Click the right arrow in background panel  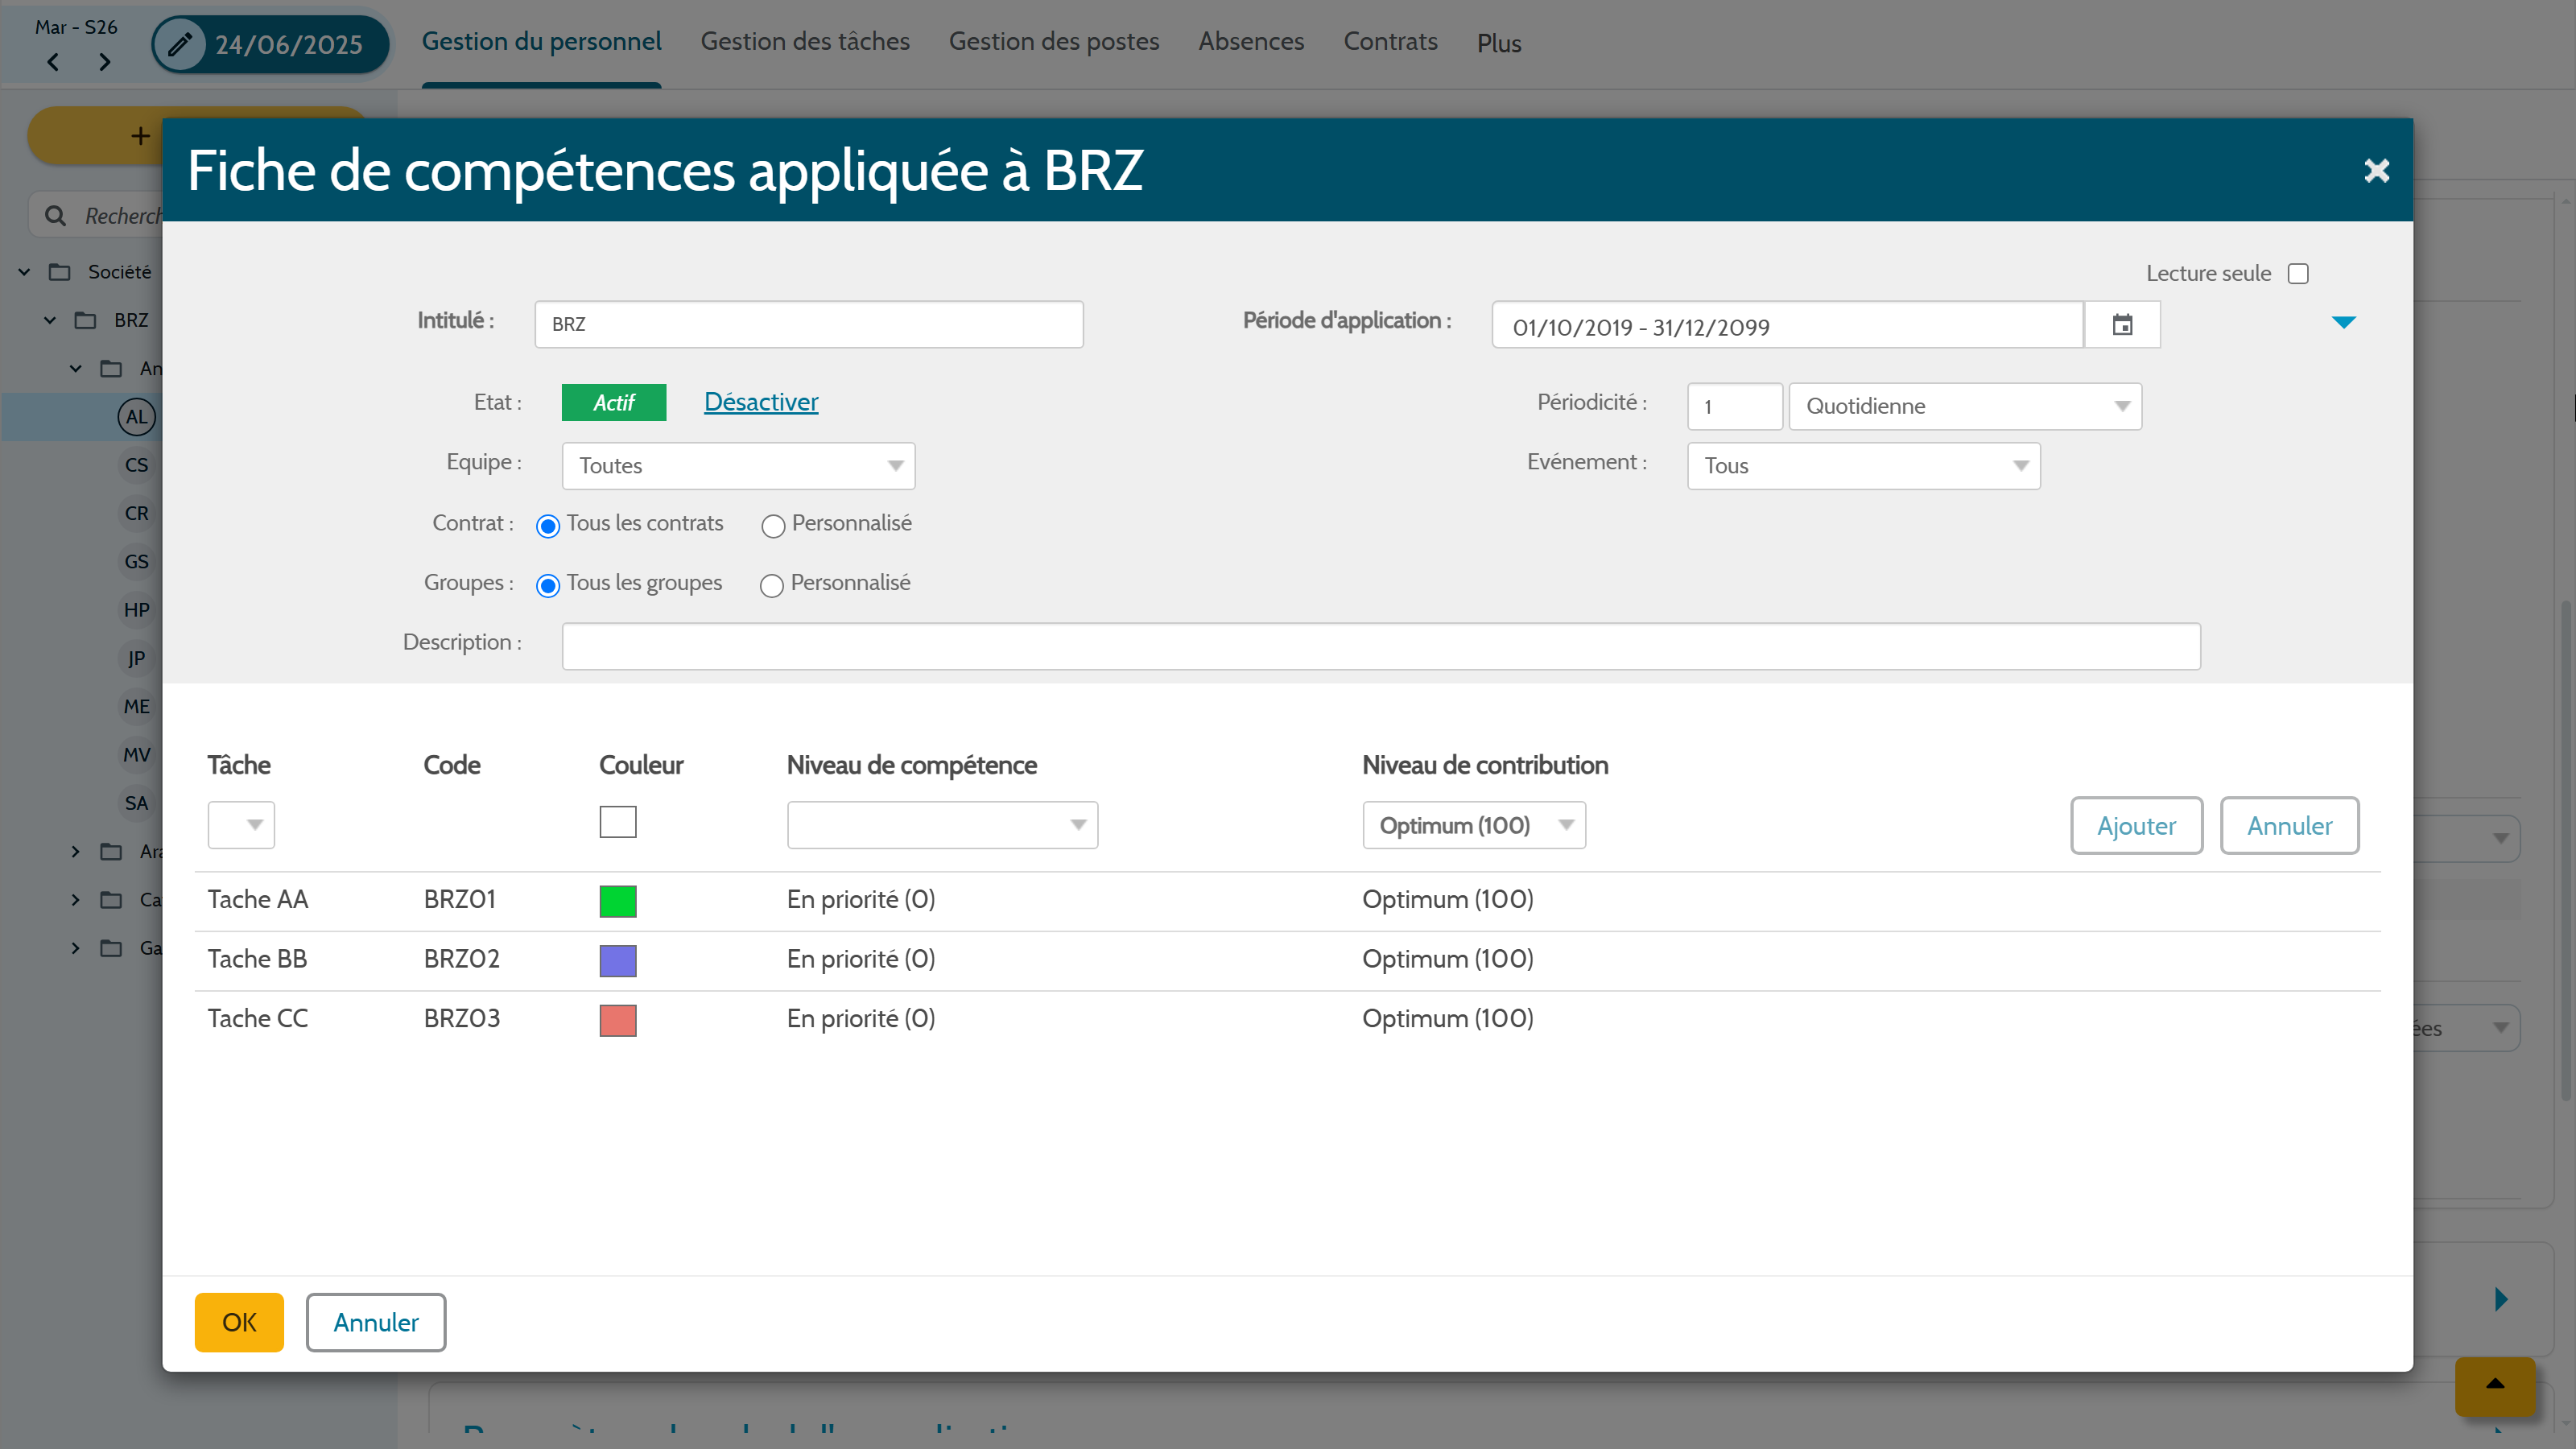(x=2501, y=1299)
